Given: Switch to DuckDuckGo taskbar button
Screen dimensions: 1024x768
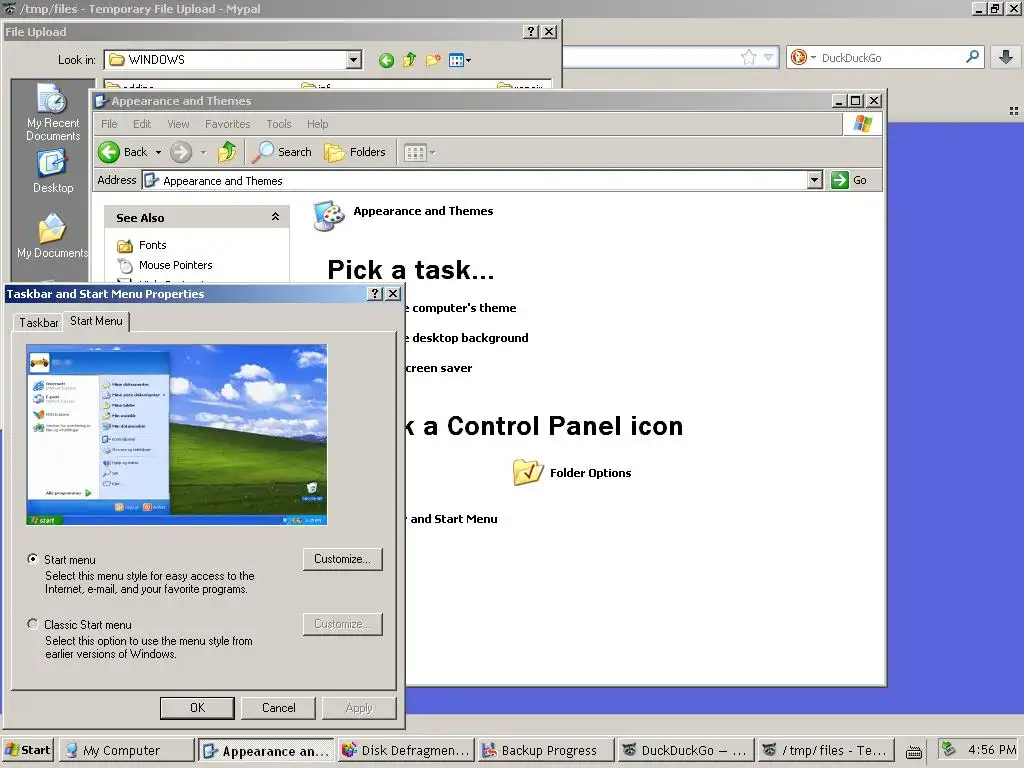Looking at the screenshot, I should [x=685, y=750].
